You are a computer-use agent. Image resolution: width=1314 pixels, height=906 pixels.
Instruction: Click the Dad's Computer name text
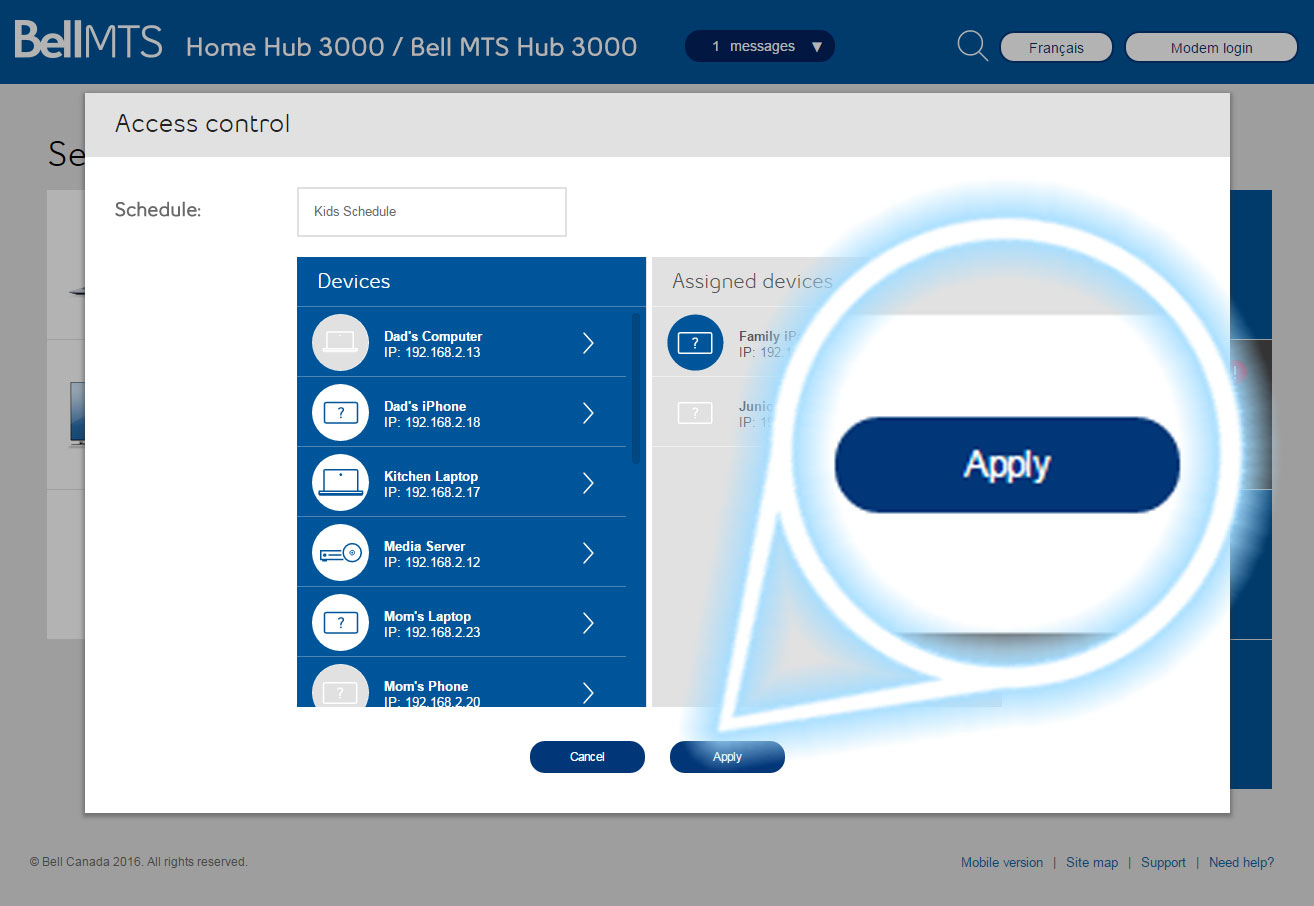(x=433, y=336)
